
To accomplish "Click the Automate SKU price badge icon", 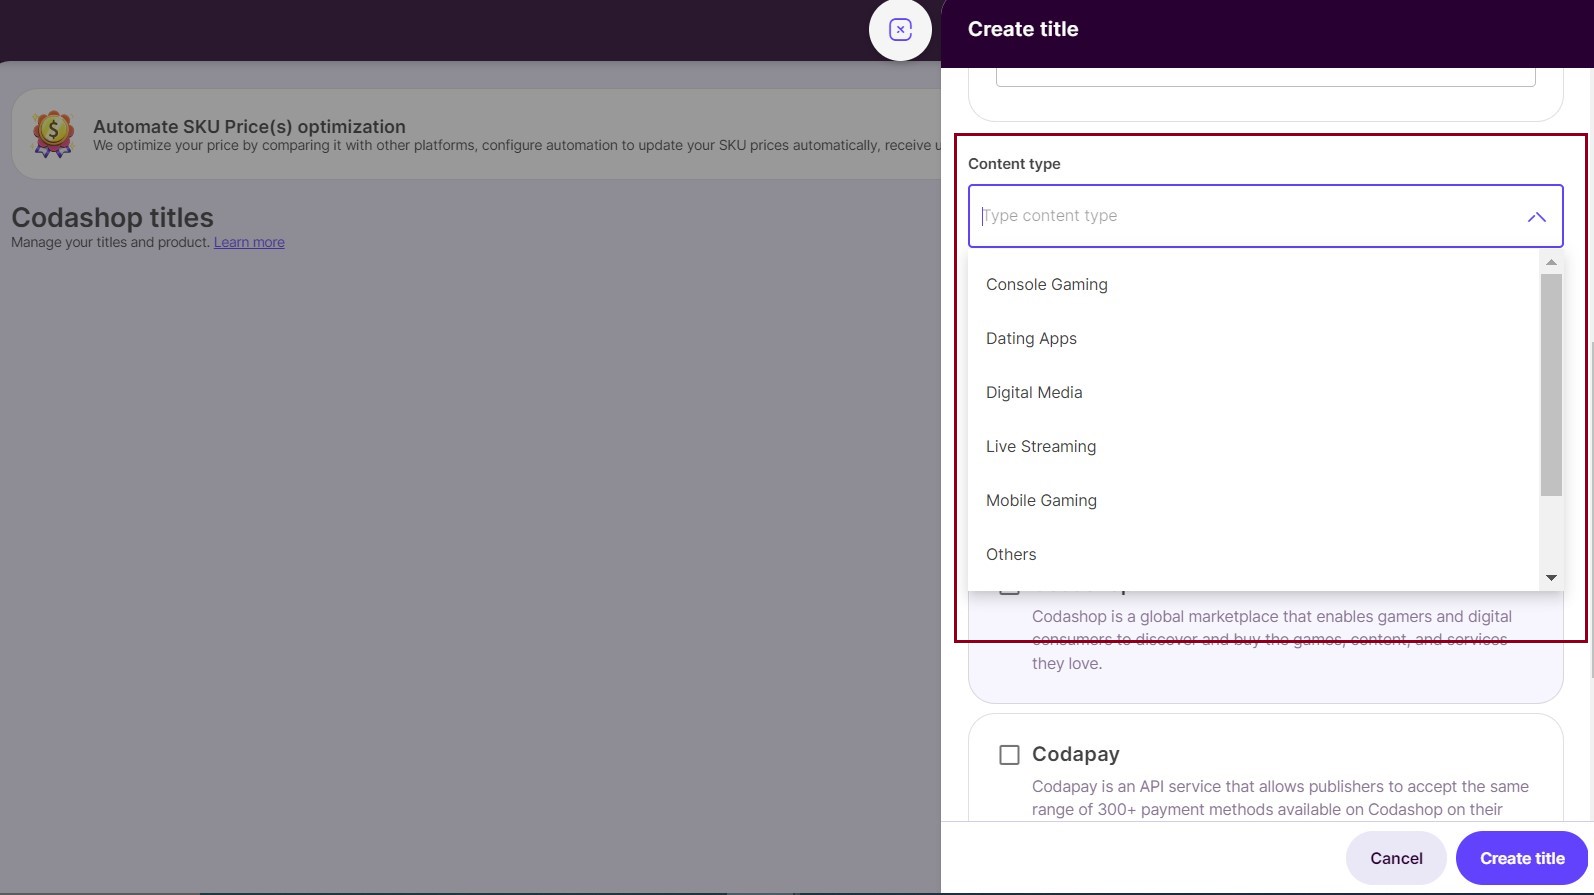I will 53,134.
